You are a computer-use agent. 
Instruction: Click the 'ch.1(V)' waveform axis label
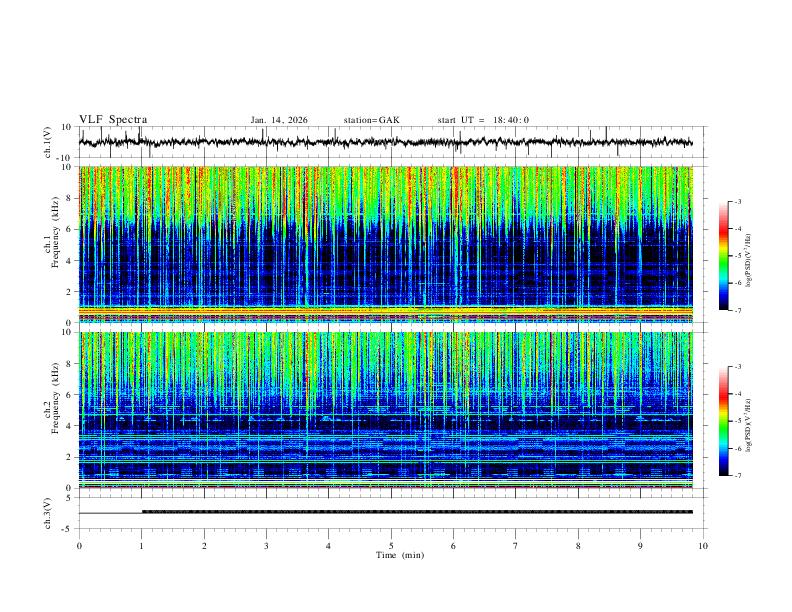tap(48, 142)
